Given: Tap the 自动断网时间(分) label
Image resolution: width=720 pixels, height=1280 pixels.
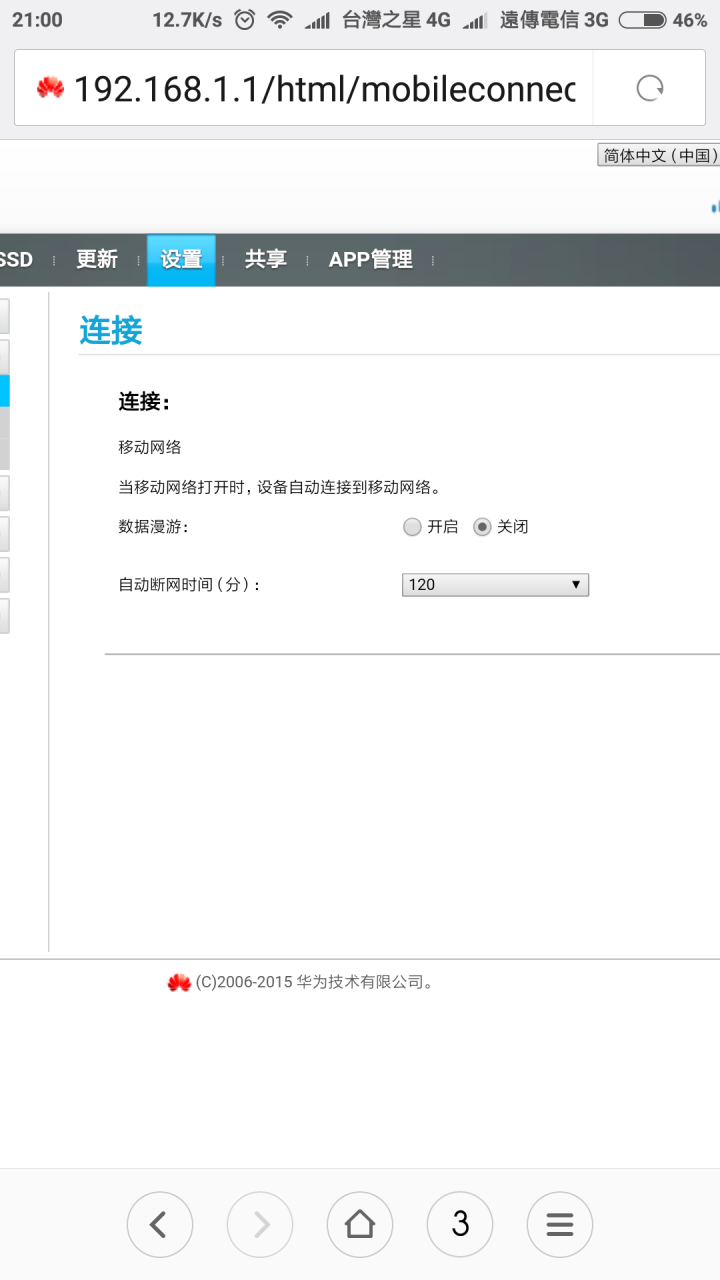Looking at the screenshot, I should point(190,585).
